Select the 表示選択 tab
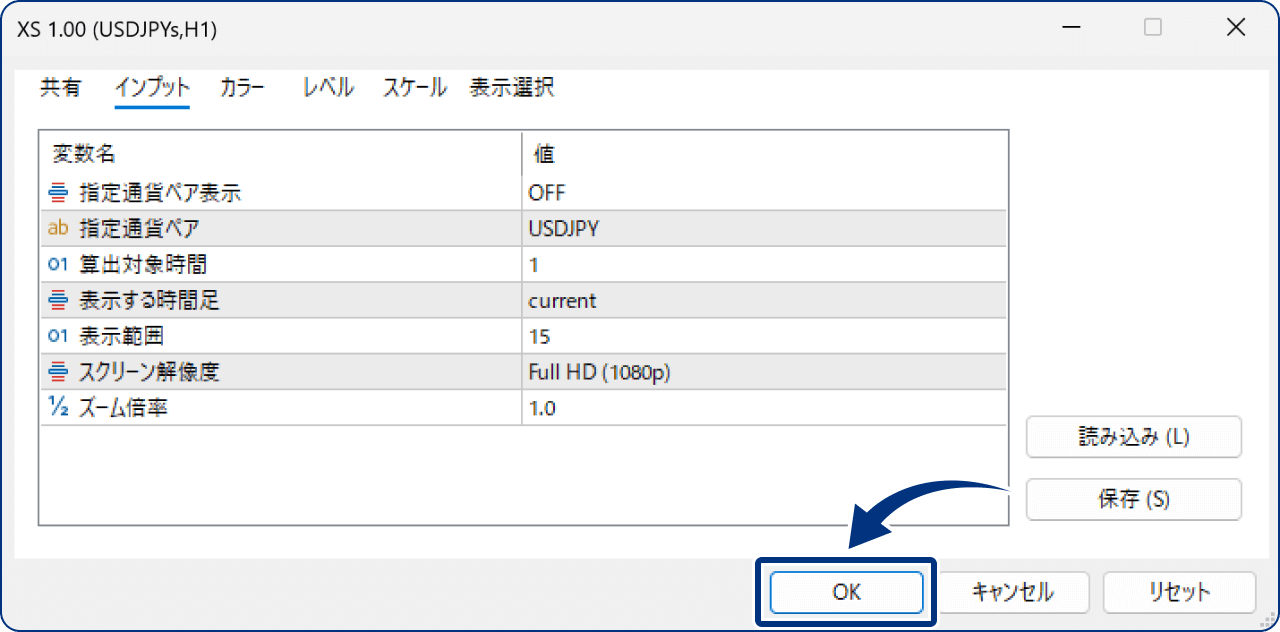This screenshot has height=632, width=1280. (512, 88)
